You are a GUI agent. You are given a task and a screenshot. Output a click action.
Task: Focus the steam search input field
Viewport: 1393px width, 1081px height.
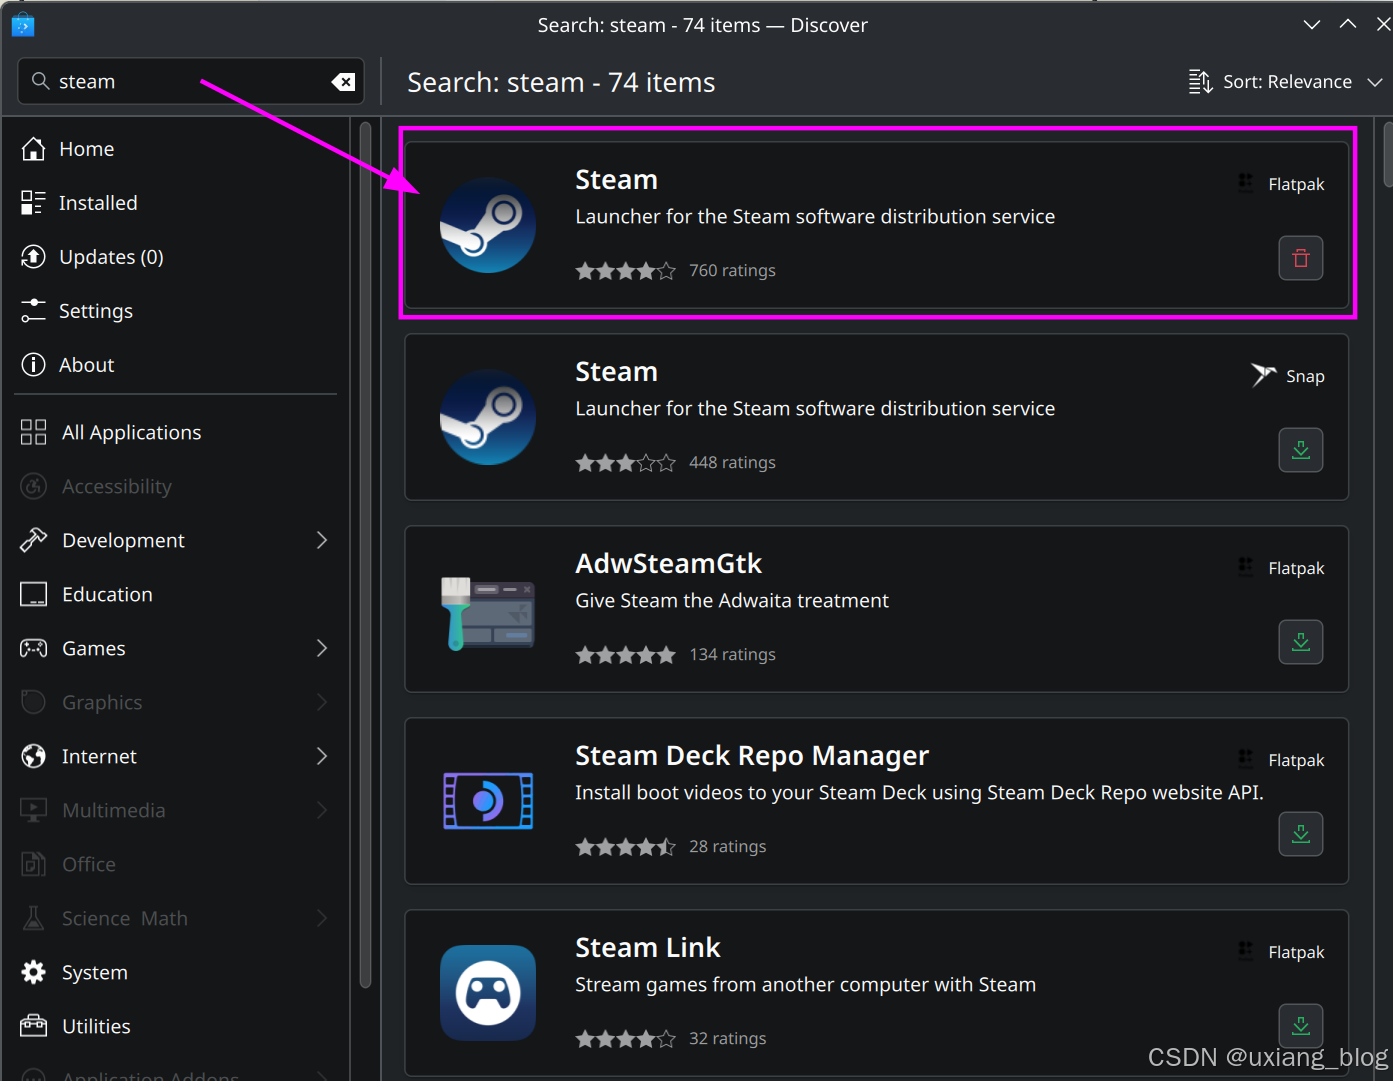pos(191,82)
